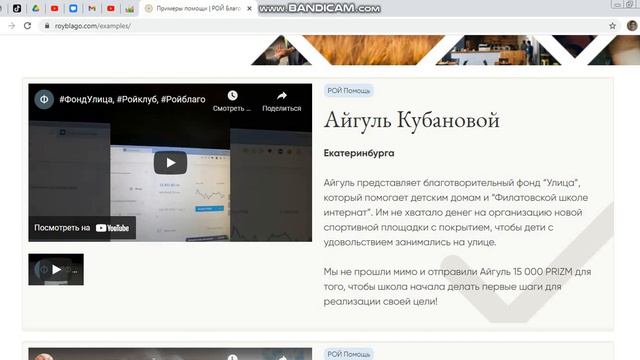Click the channel avatar Ф in video header

(x=44, y=99)
